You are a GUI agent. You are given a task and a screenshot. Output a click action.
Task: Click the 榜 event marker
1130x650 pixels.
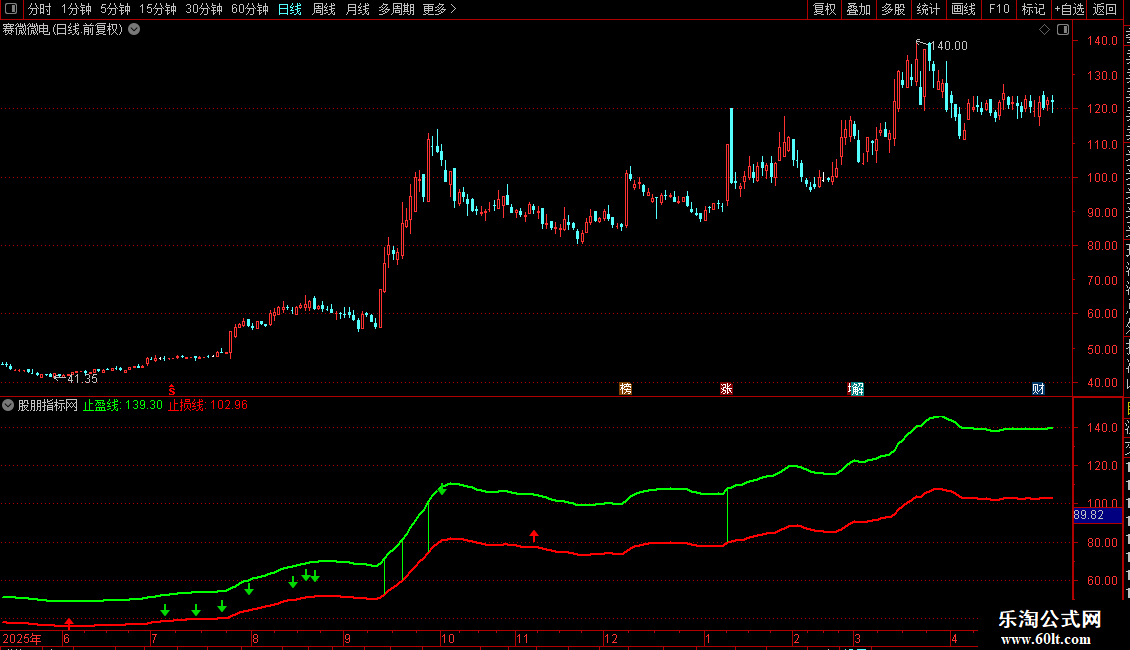[x=626, y=389]
